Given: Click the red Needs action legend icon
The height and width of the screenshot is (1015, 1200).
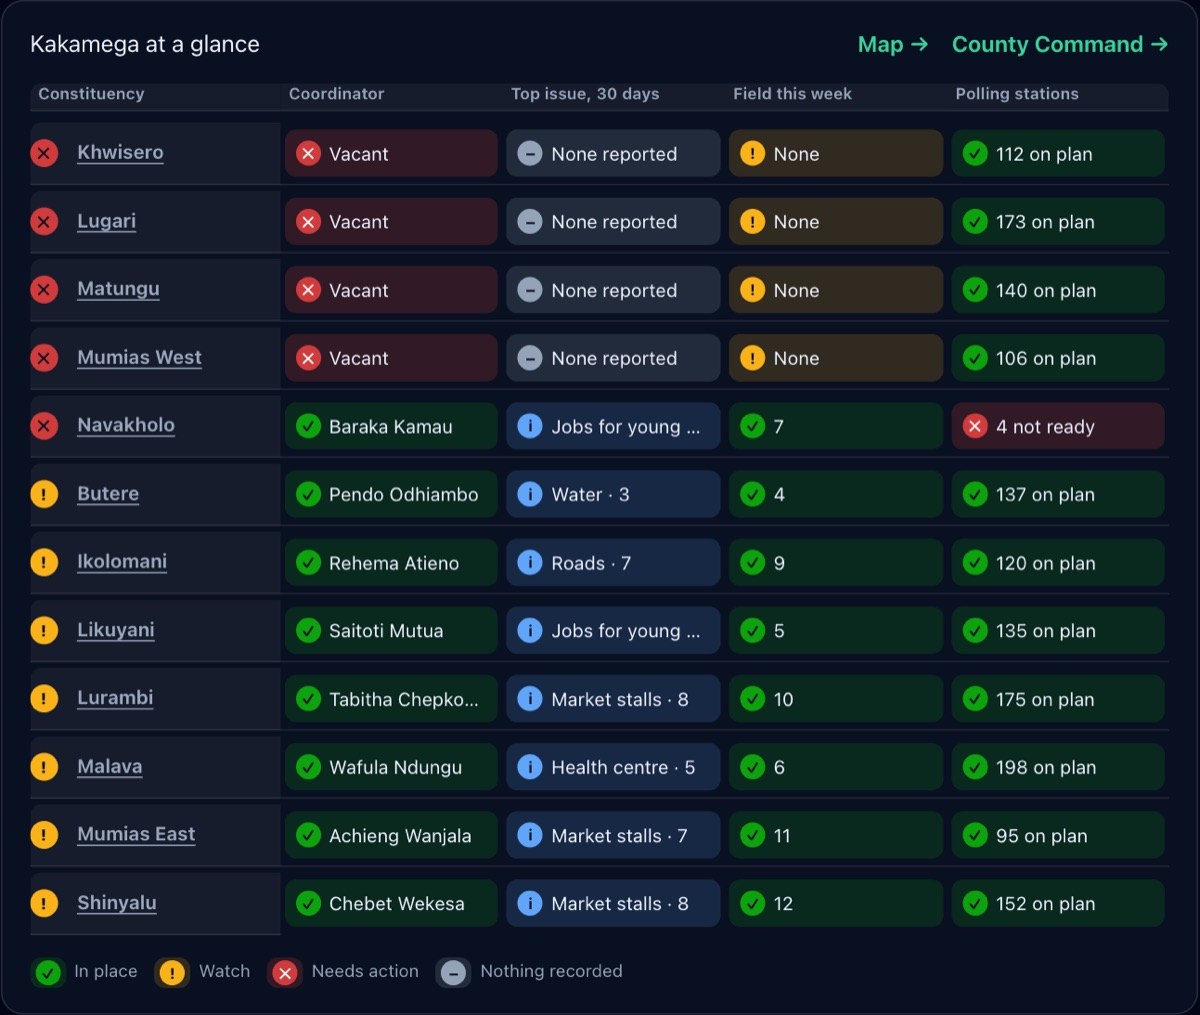Looking at the screenshot, I should (285, 972).
